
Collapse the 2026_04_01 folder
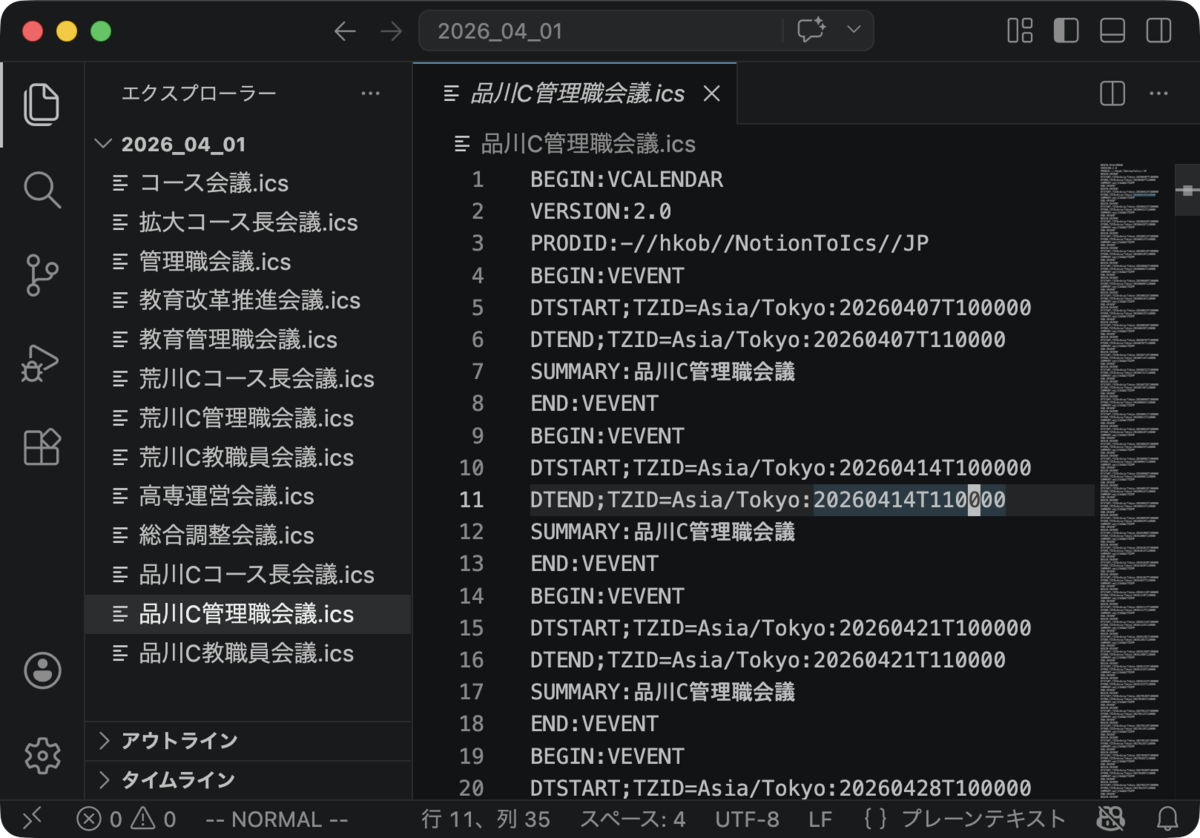pyautogui.click(x=248, y=144)
